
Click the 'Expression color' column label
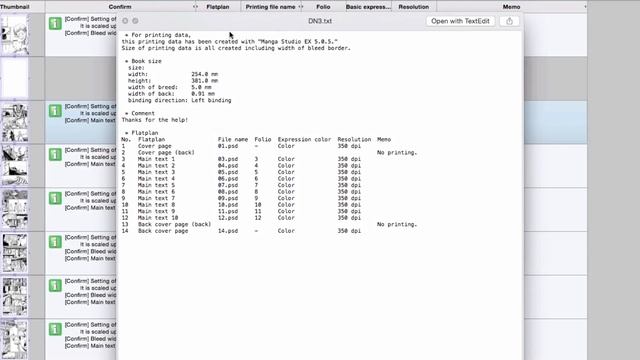304,140
